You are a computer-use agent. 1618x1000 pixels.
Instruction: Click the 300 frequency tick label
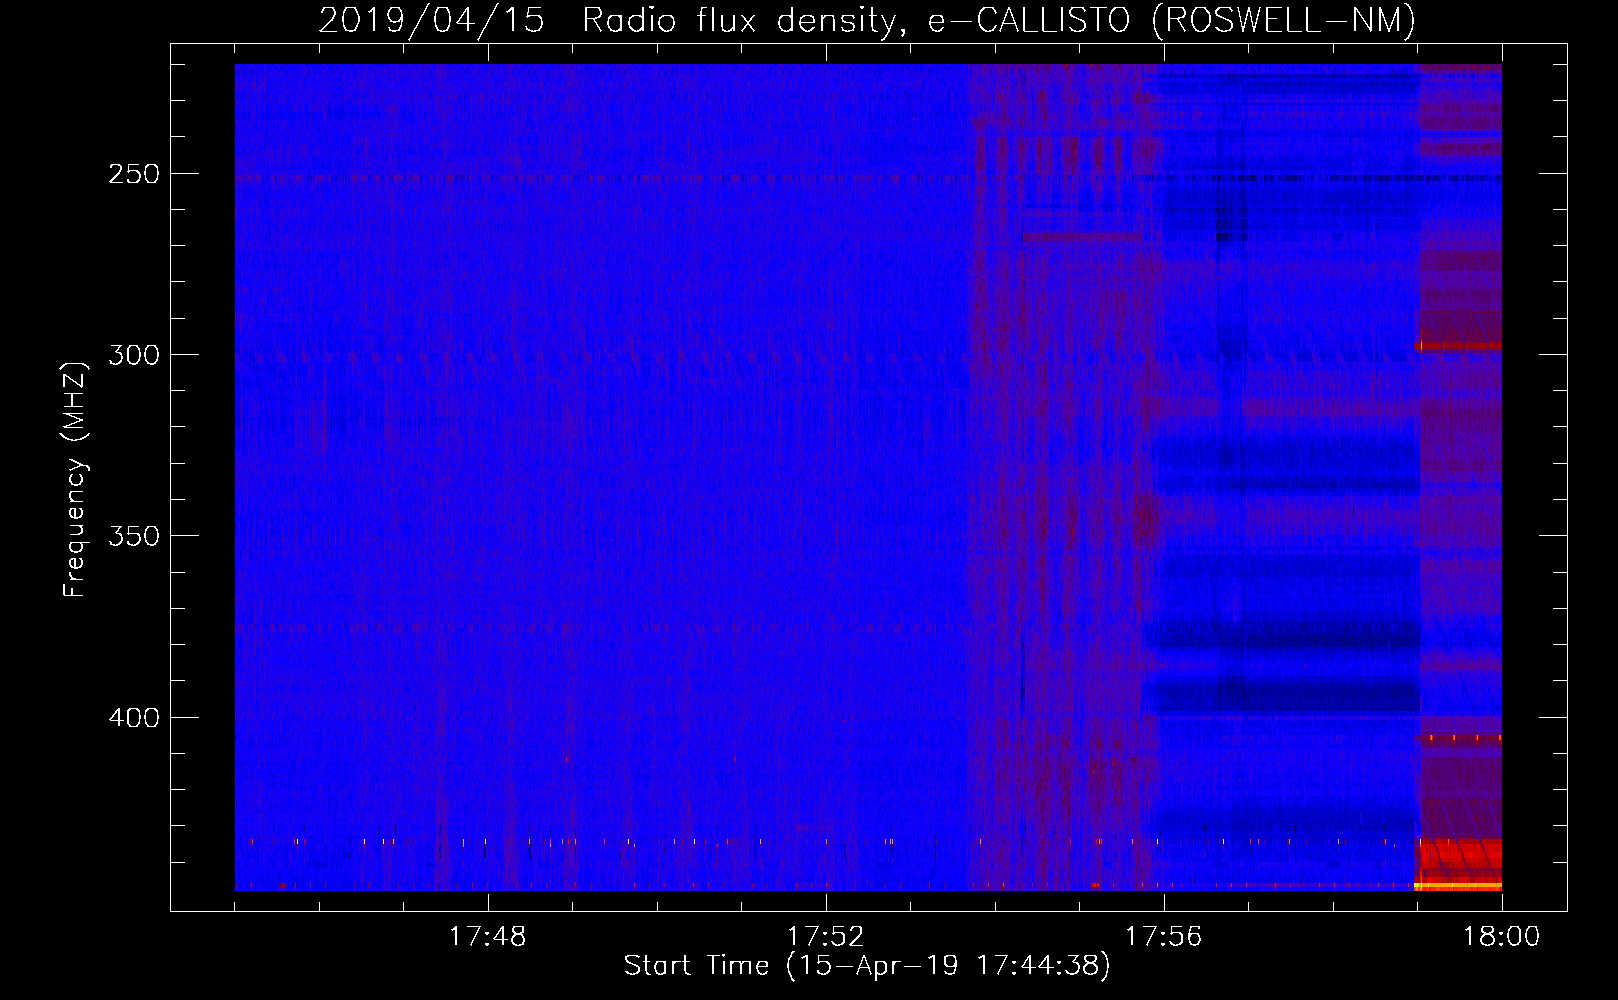134,355
